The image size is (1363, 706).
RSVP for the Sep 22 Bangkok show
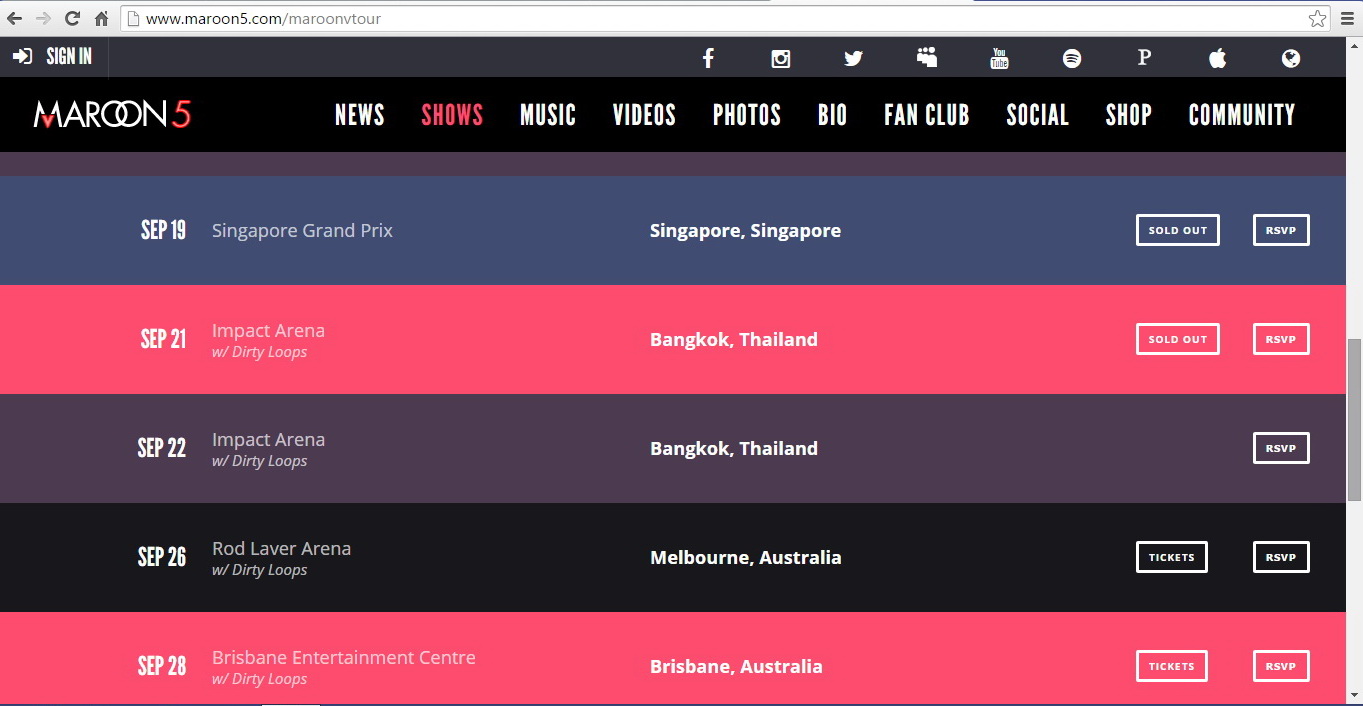[x=1281, y=448]
